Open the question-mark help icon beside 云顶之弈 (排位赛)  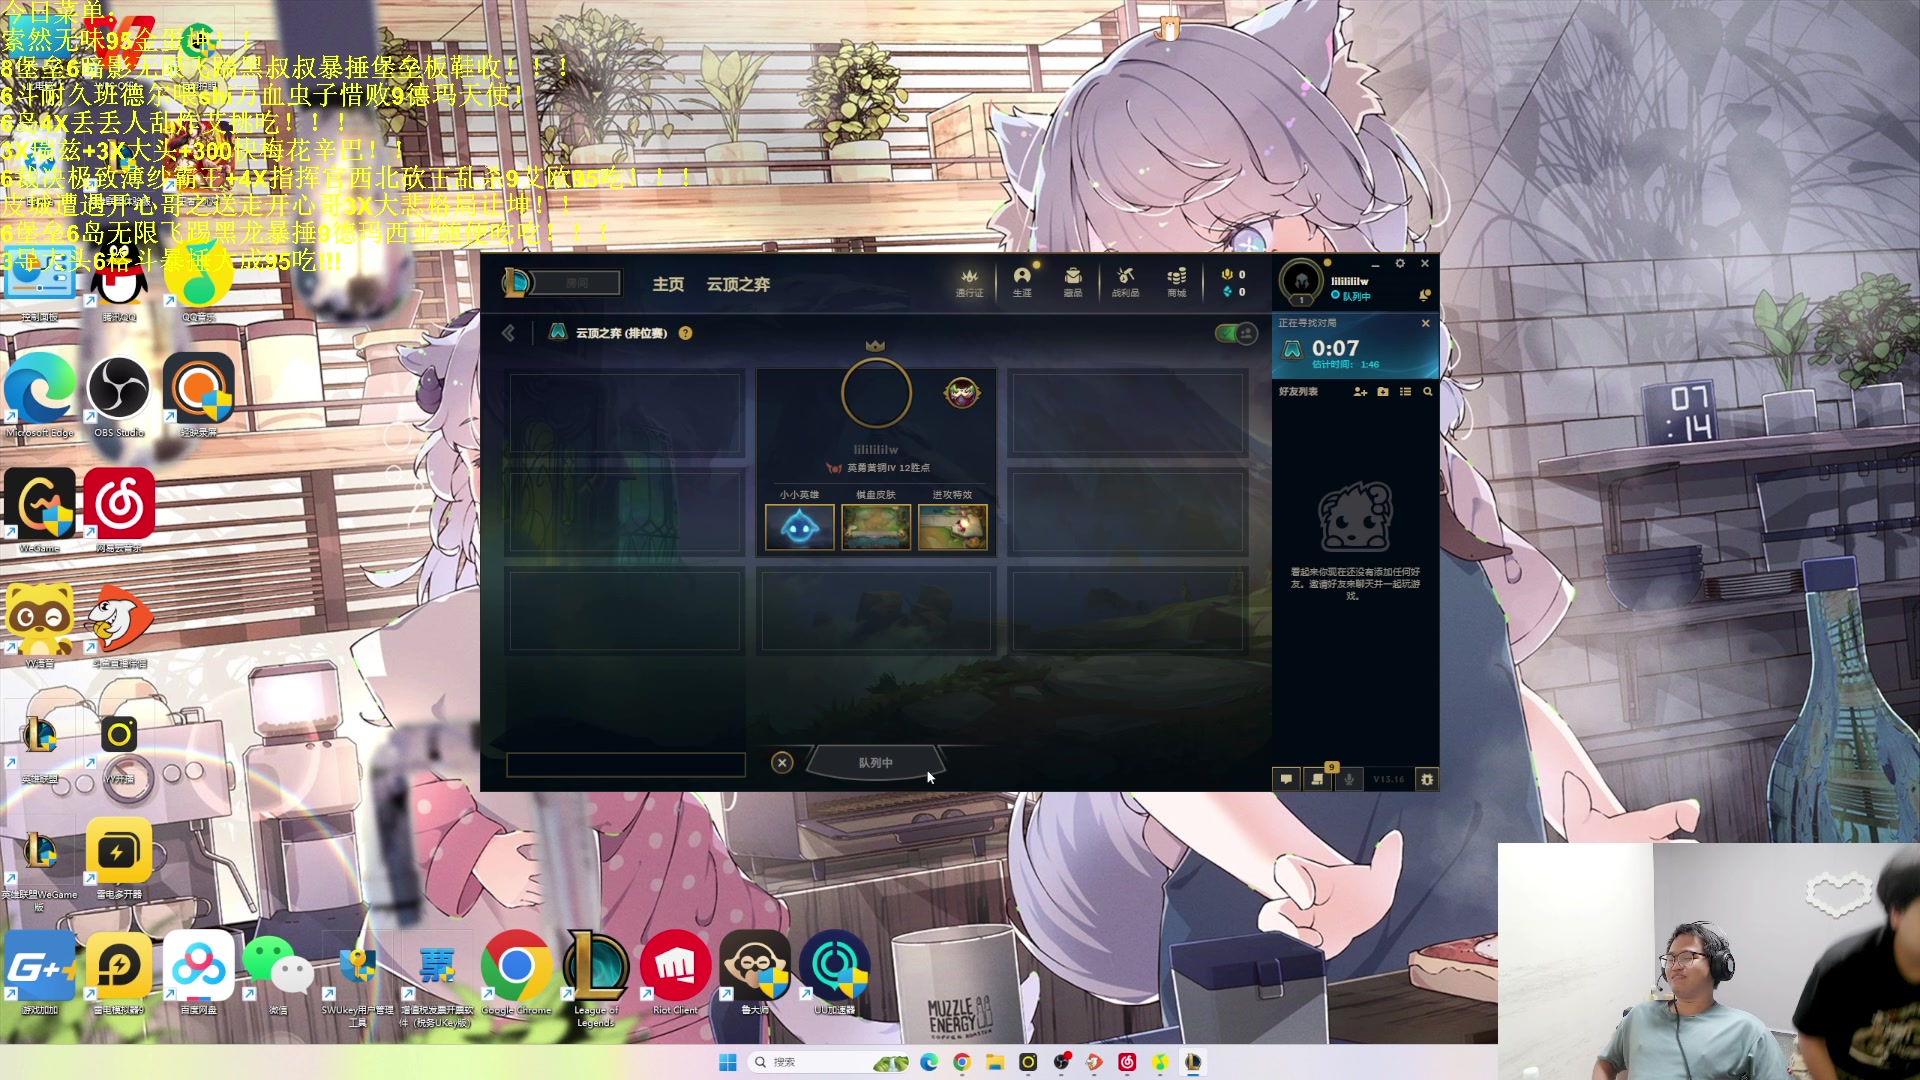(x=685, y=333)
